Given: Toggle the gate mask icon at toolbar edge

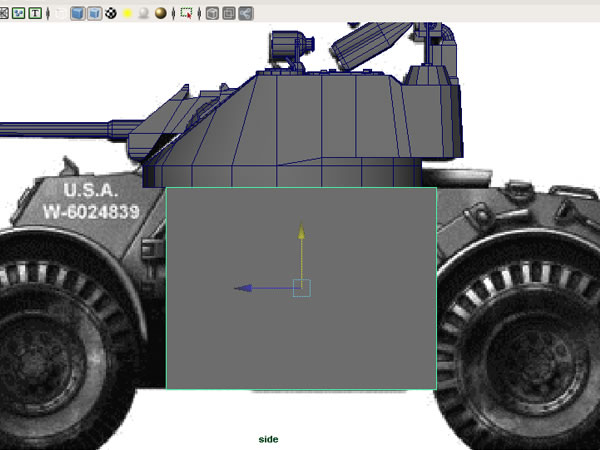Looking at the screenshot, I should pos(3,14).
